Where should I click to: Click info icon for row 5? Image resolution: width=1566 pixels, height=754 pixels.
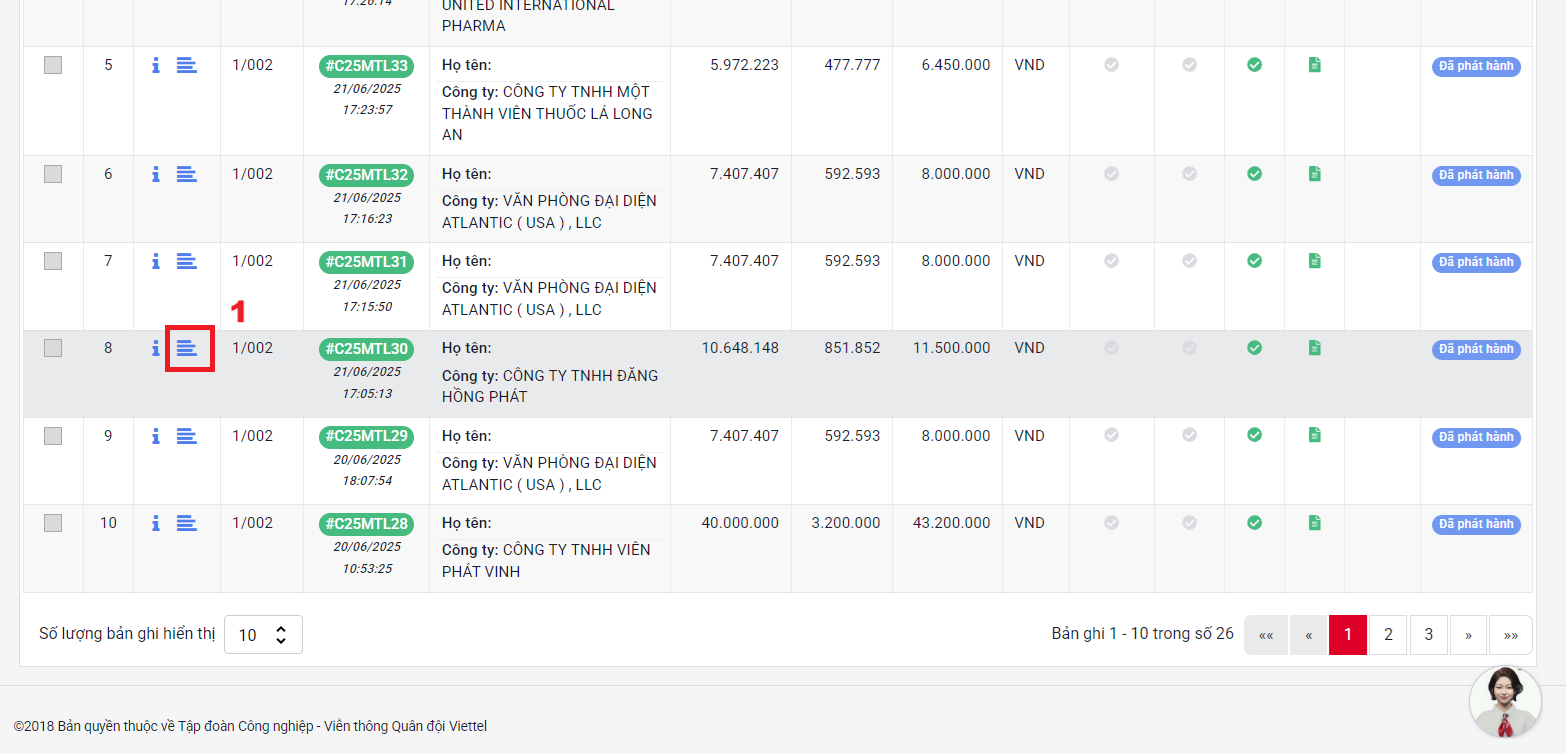156,65
